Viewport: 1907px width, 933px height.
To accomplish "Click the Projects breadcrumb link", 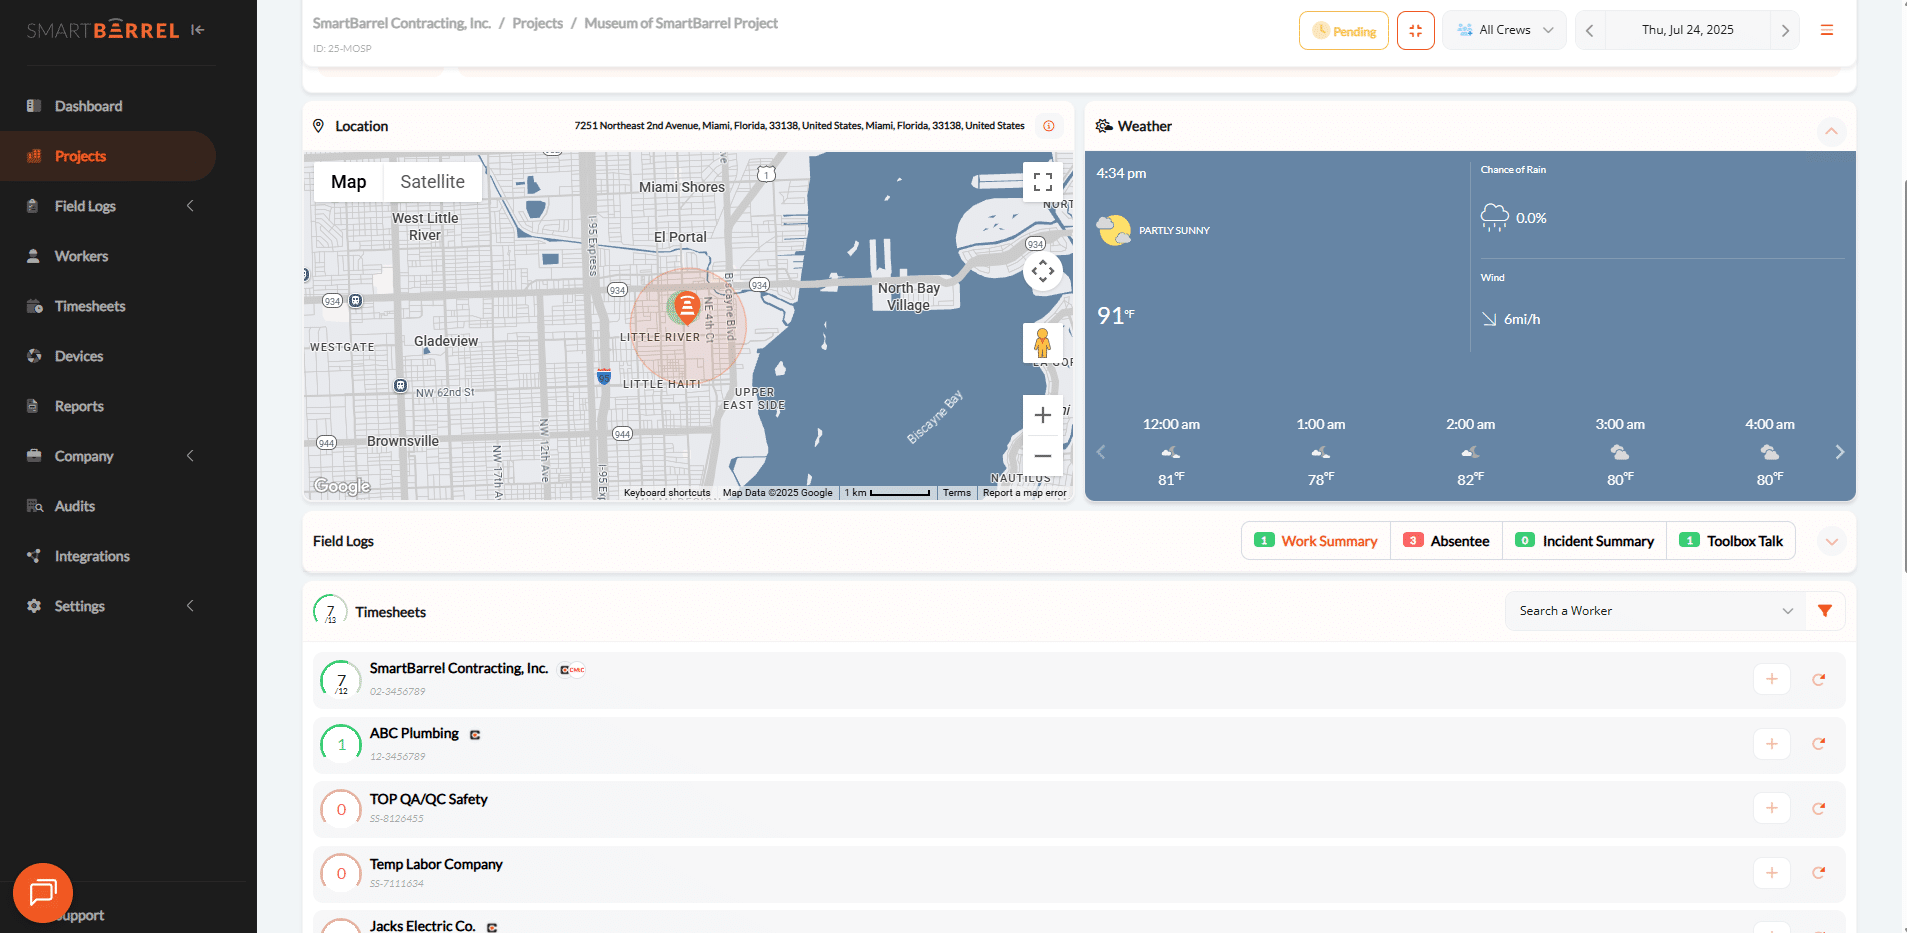I will pos(537,23).
